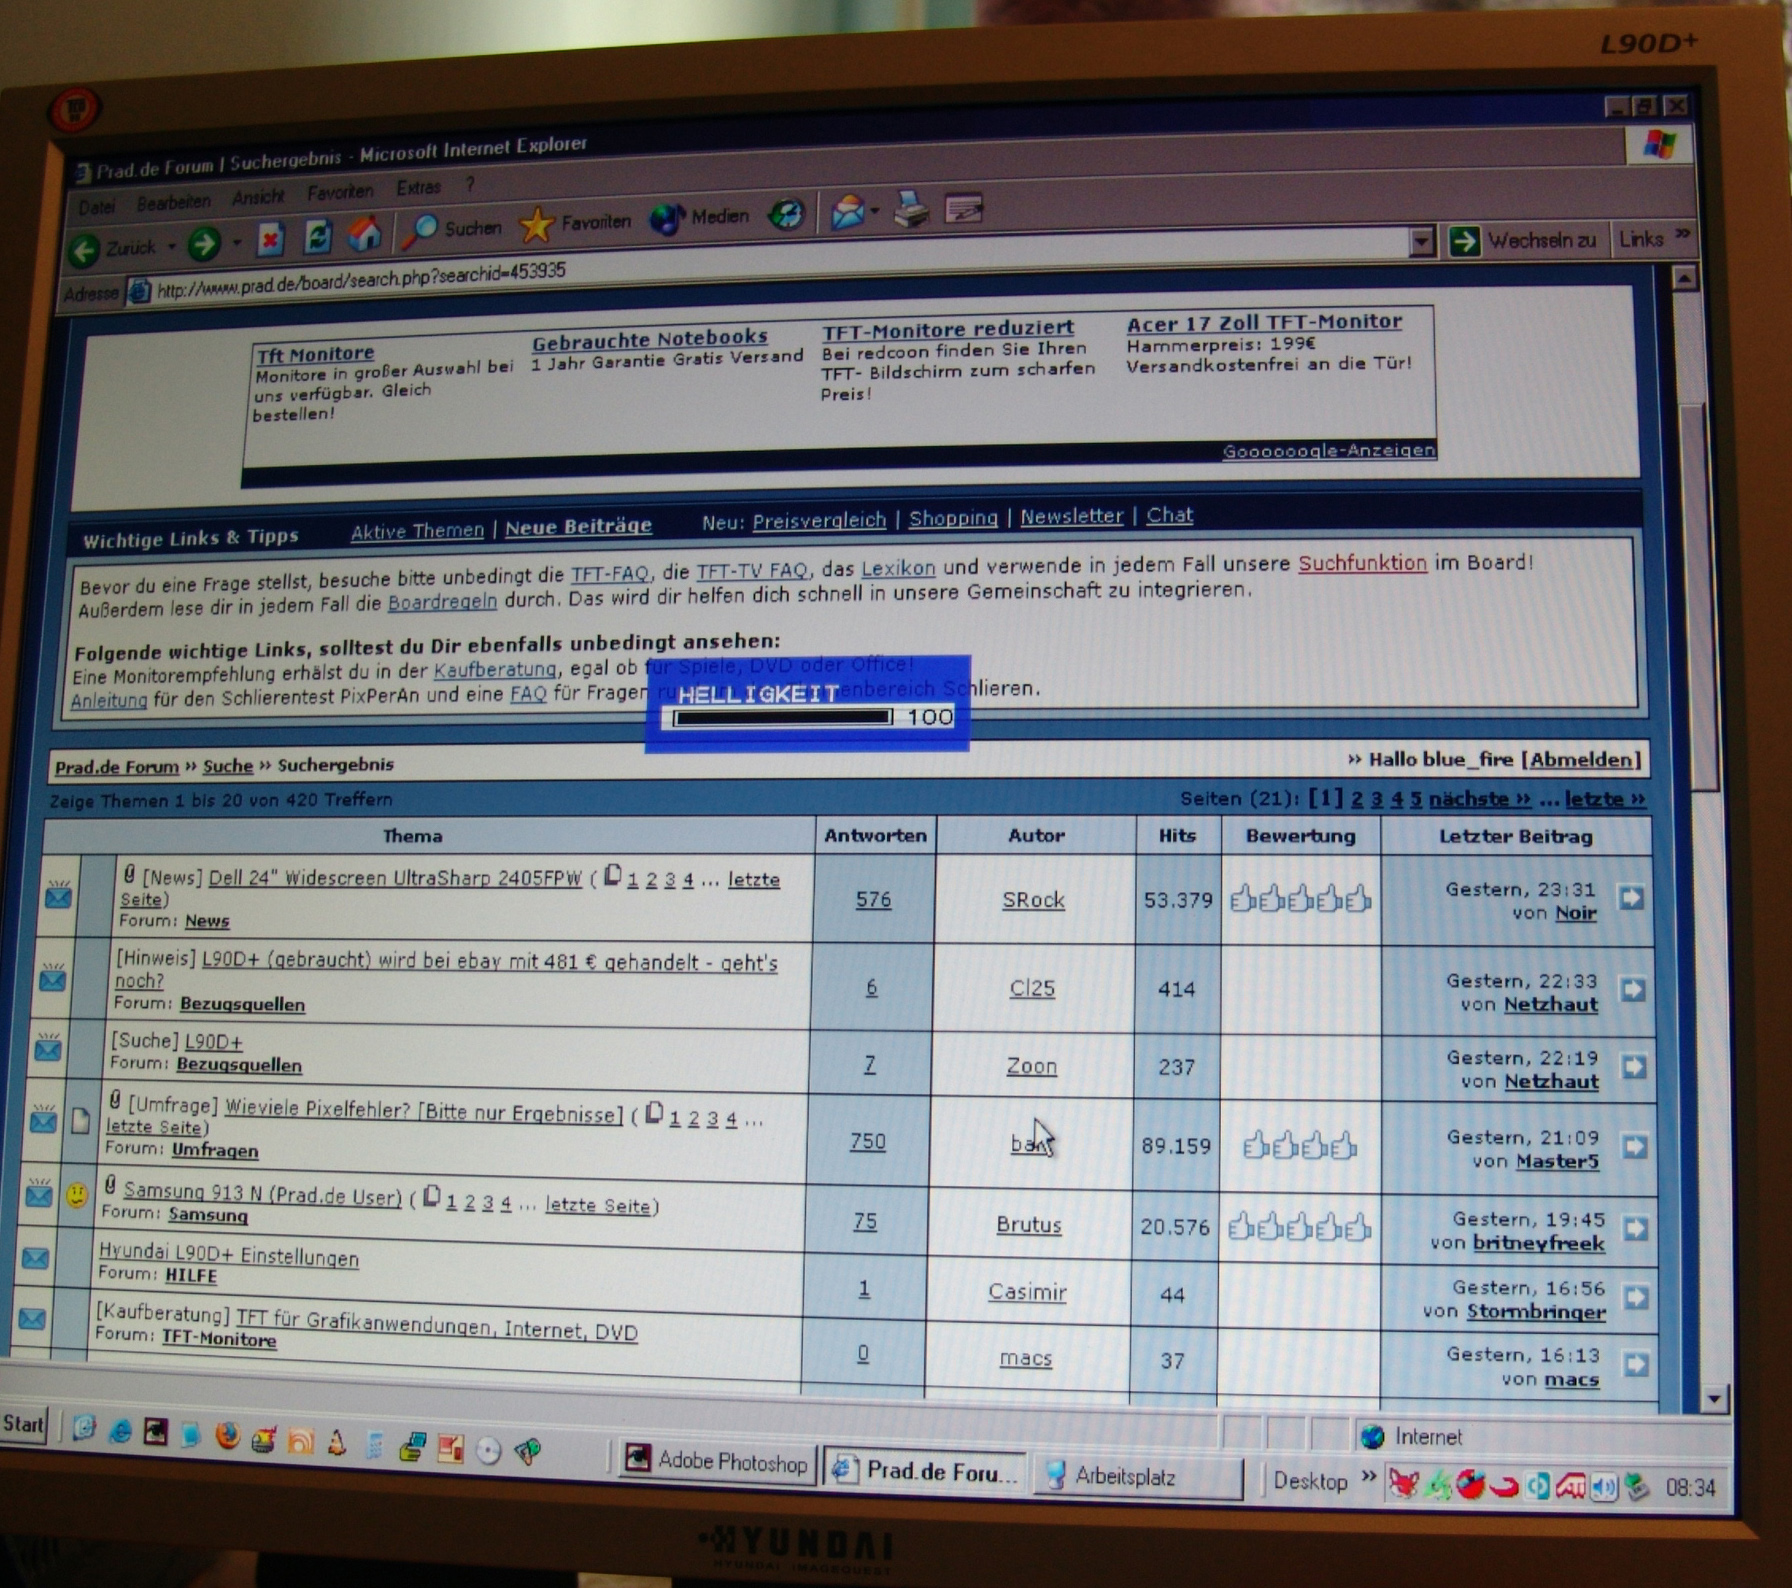The width and height of the screenshot is (1792, 1588).
Task: Click the printer icon in the toolbar
Action: [910, 210]
